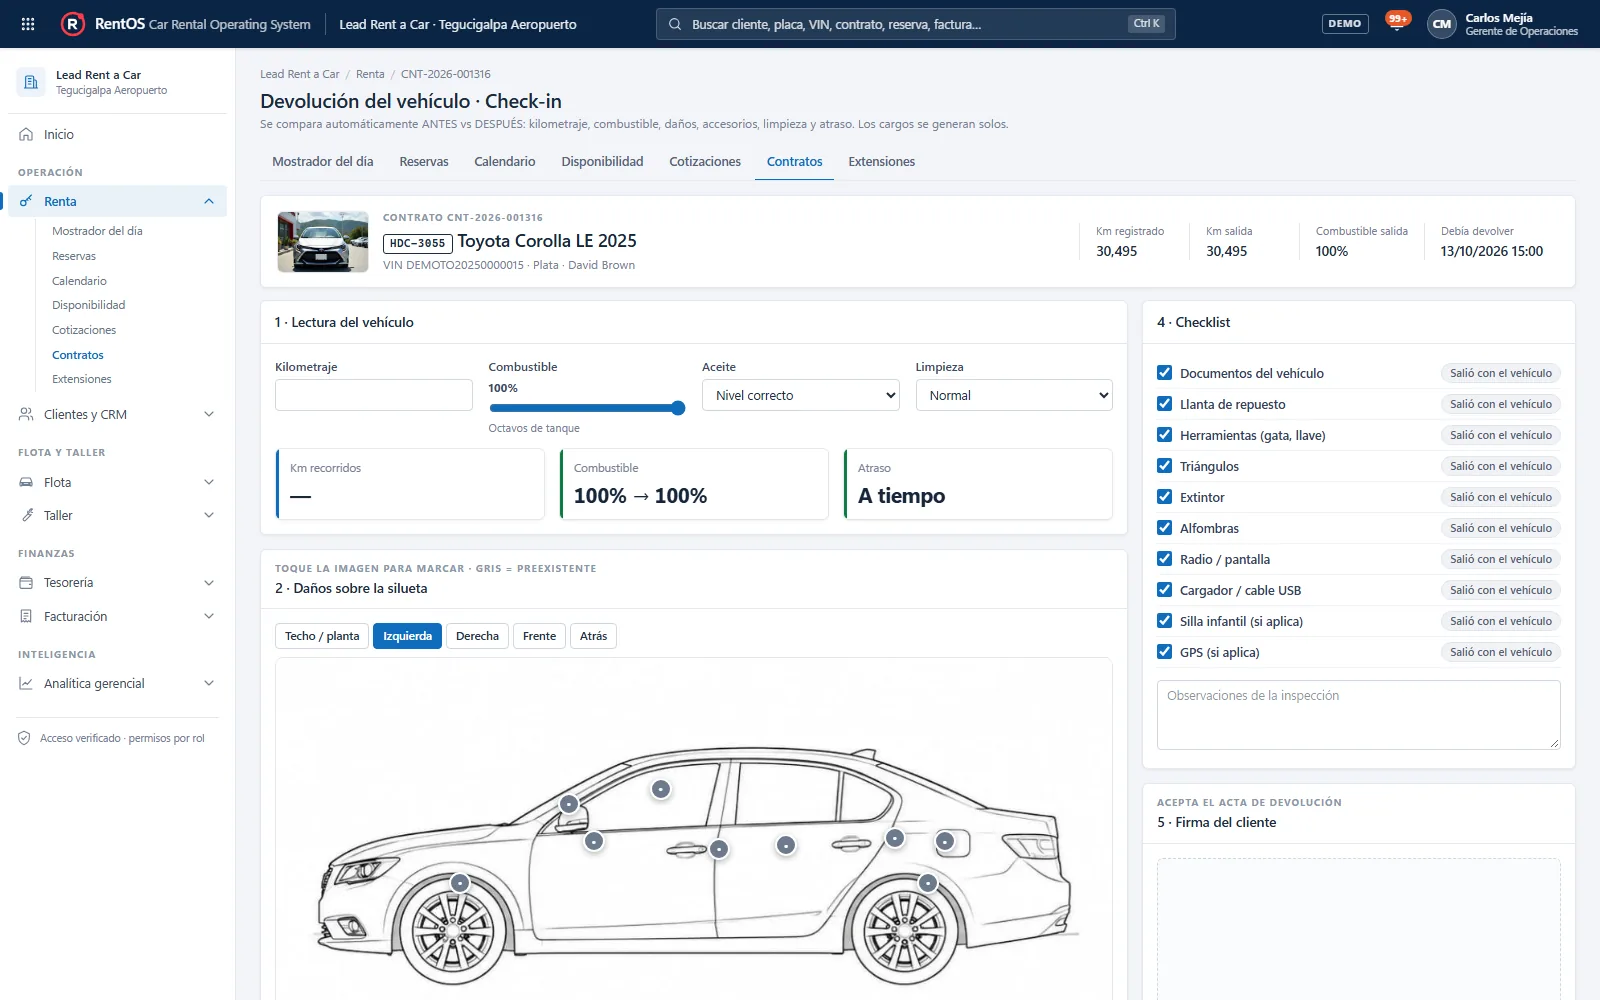Expand the Flota section chevron
The image size is (1600, 1000).
tap(209, 482)
